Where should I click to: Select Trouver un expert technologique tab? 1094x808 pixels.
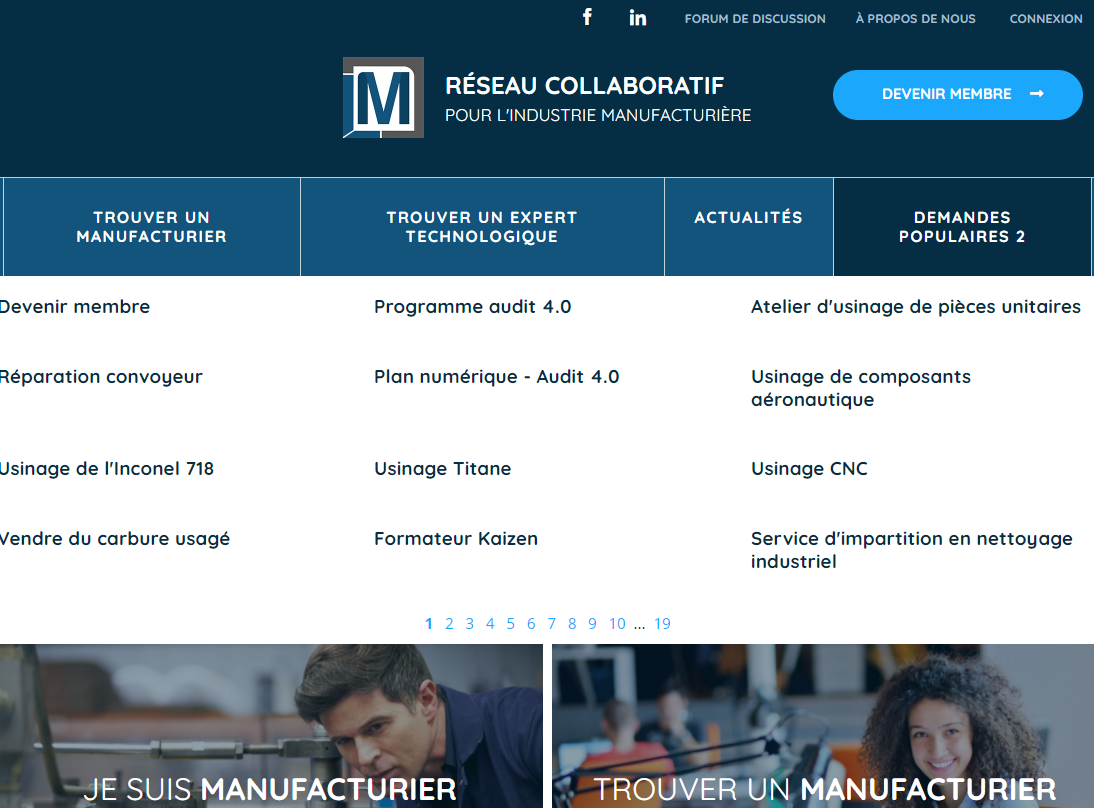pyautogui.click(x=482, y=227)
